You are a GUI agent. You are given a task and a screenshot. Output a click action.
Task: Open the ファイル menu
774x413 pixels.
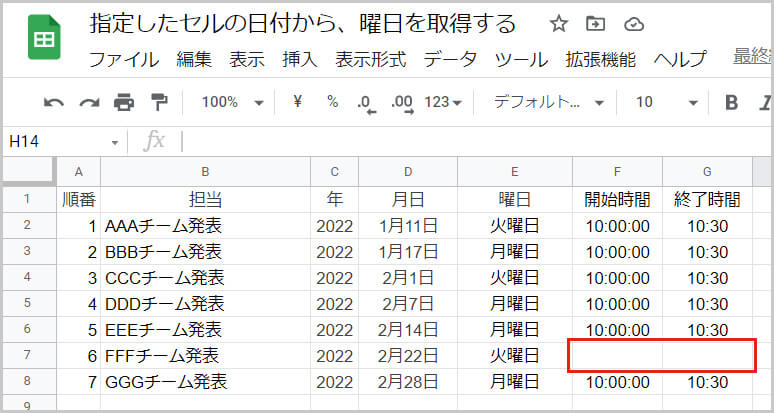click(x=124, y=60)
